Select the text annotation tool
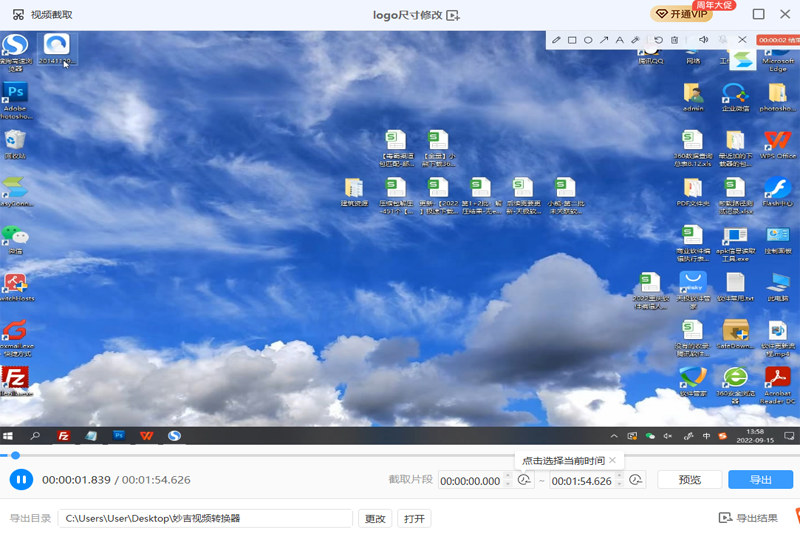Image resolution: width=800 pixels, height=533 pixels. 619,40
